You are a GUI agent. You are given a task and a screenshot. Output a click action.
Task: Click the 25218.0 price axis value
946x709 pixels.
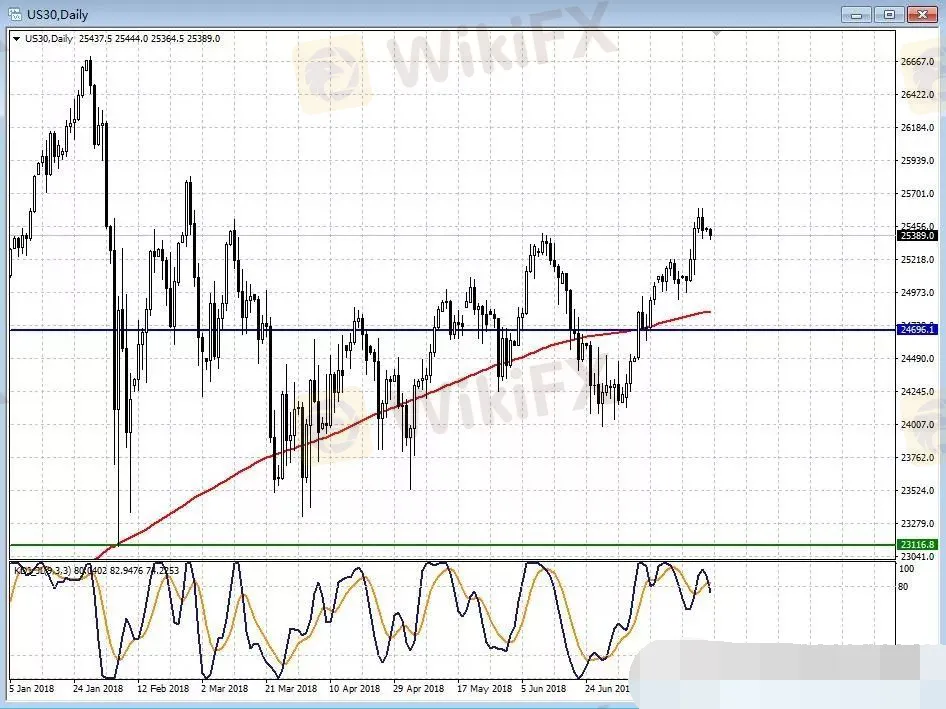[x=917, y=259]
